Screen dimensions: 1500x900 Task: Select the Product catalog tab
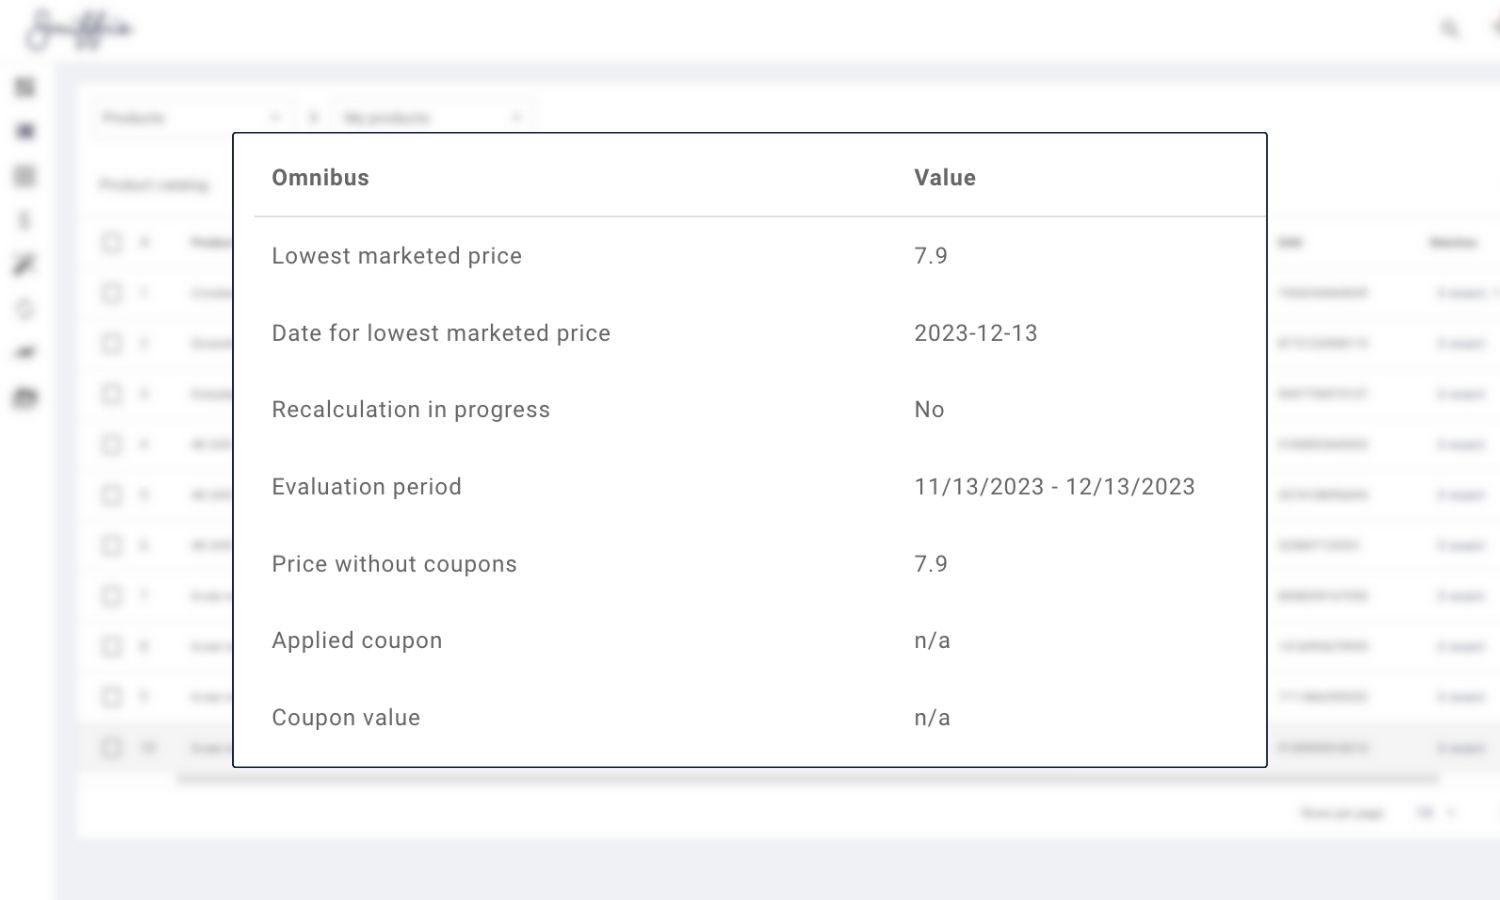tap(154, 185)
